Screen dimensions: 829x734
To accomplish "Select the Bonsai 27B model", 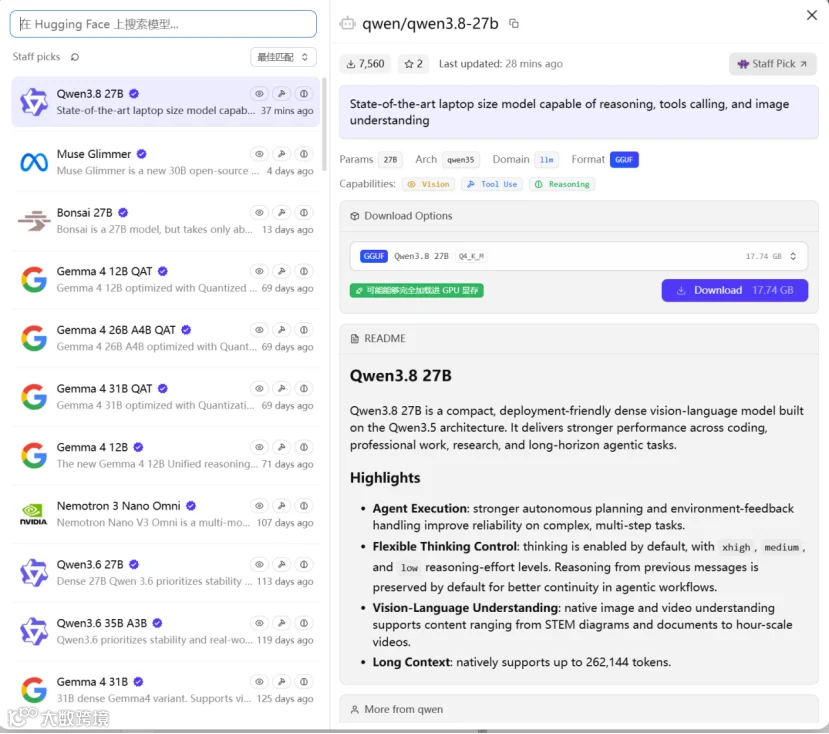I will 165,221.
